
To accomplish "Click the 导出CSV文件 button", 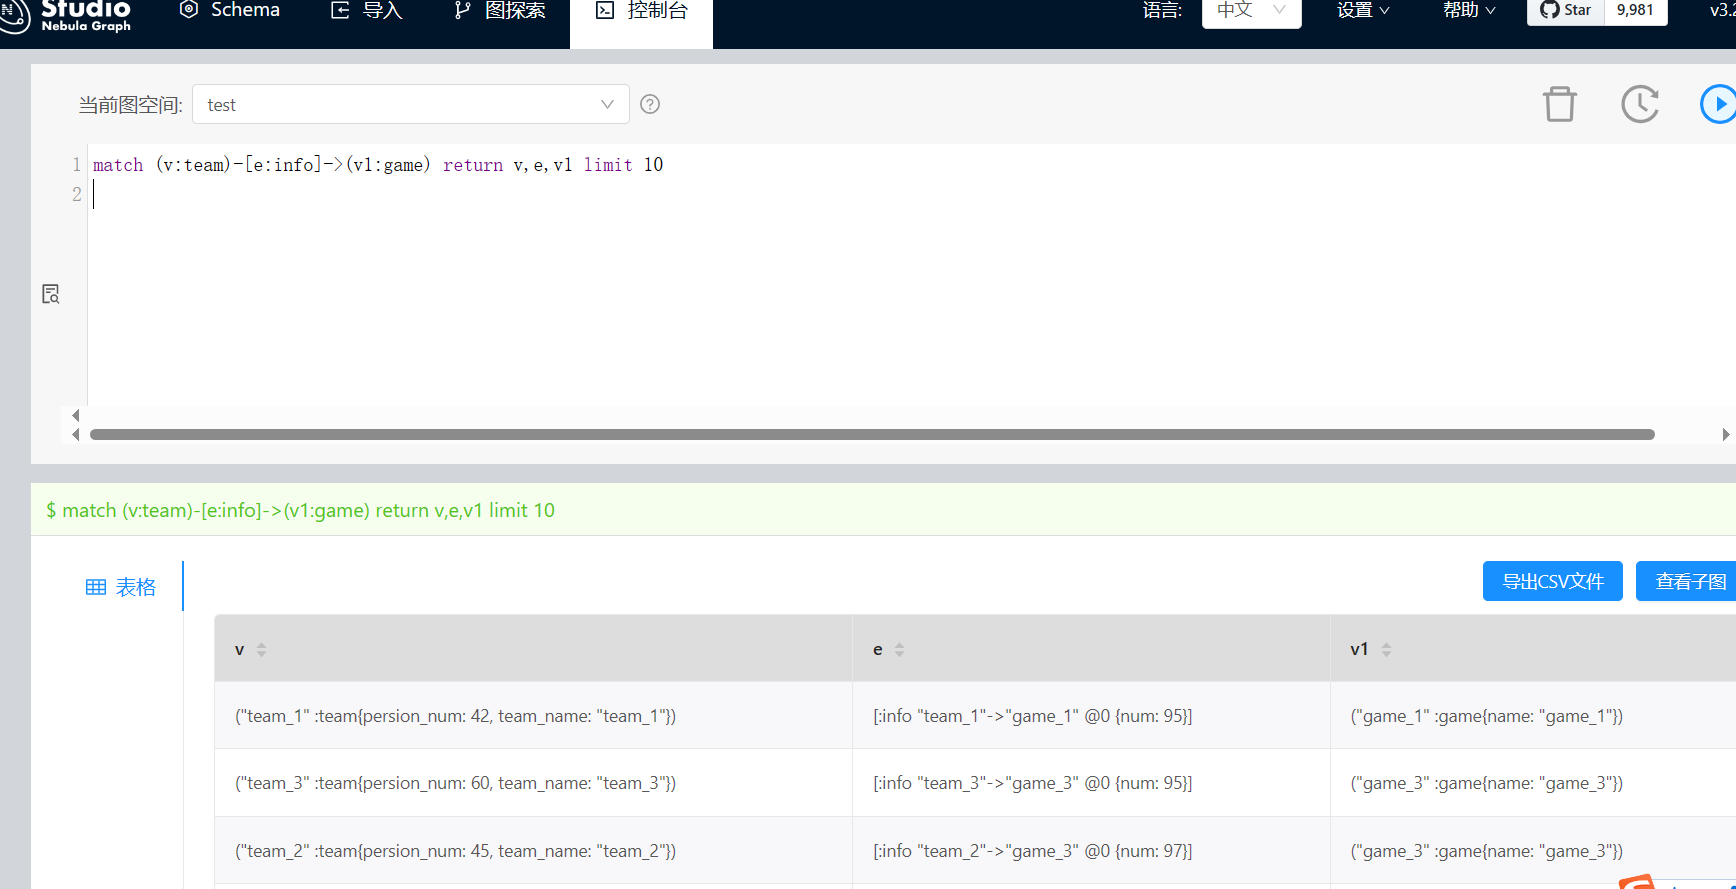I will tap(1553, 581).
